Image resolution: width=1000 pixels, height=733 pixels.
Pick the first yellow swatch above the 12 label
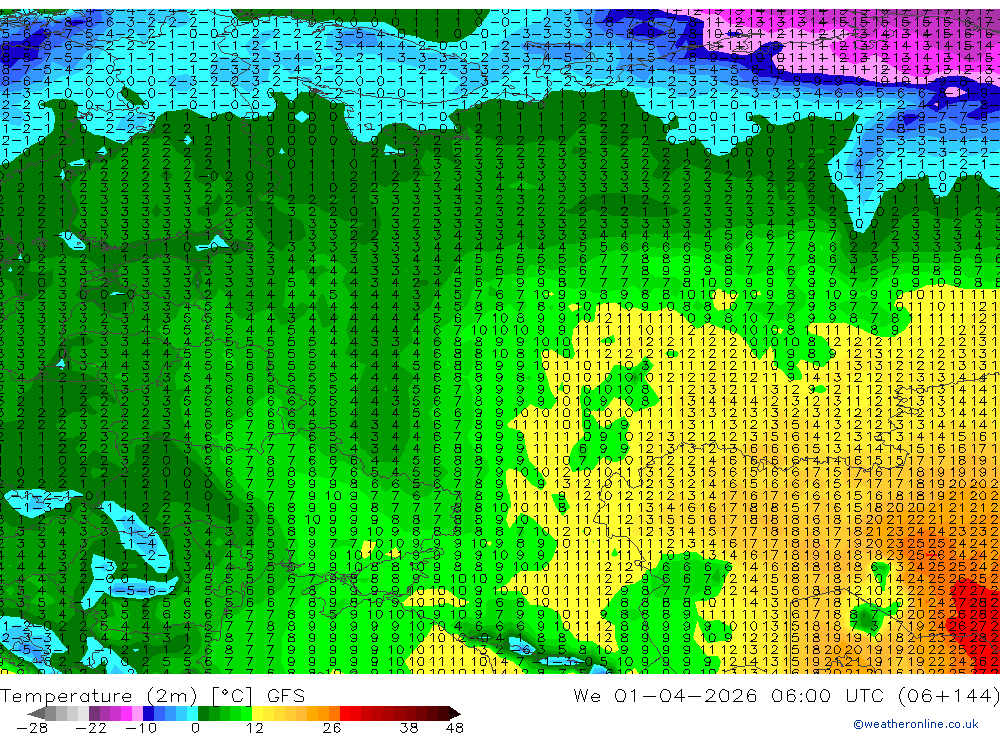pyautogui.click(x=257, y=713)
